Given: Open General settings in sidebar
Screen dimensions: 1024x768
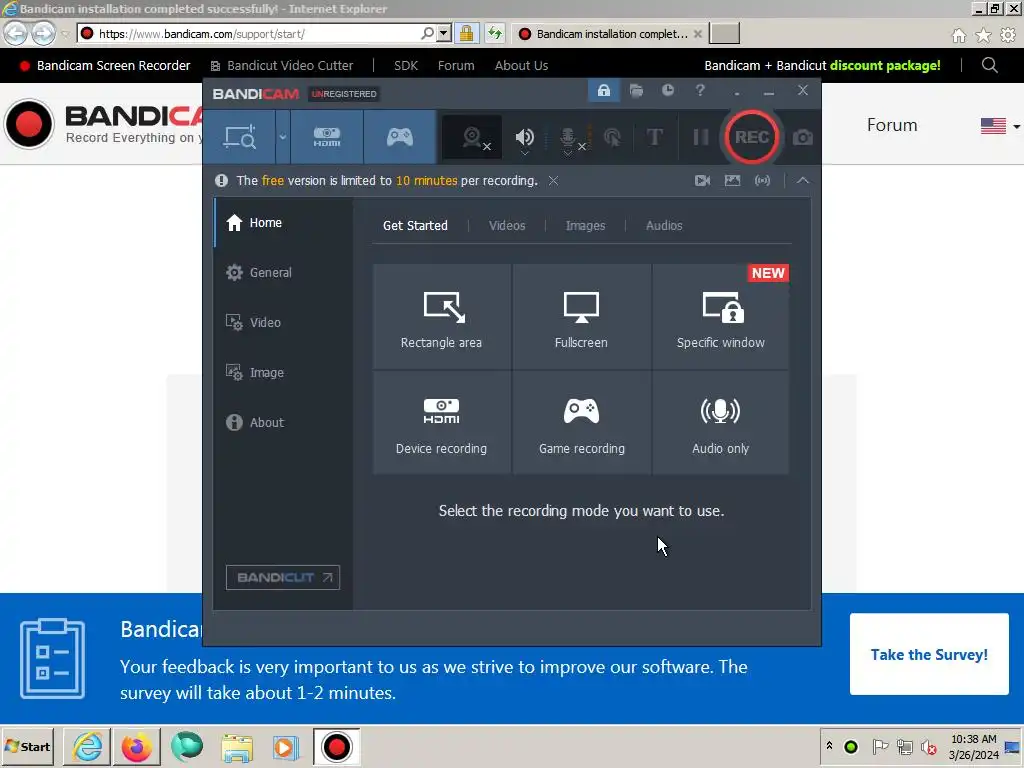Looking at the screenshot, I should click(283, 273).
